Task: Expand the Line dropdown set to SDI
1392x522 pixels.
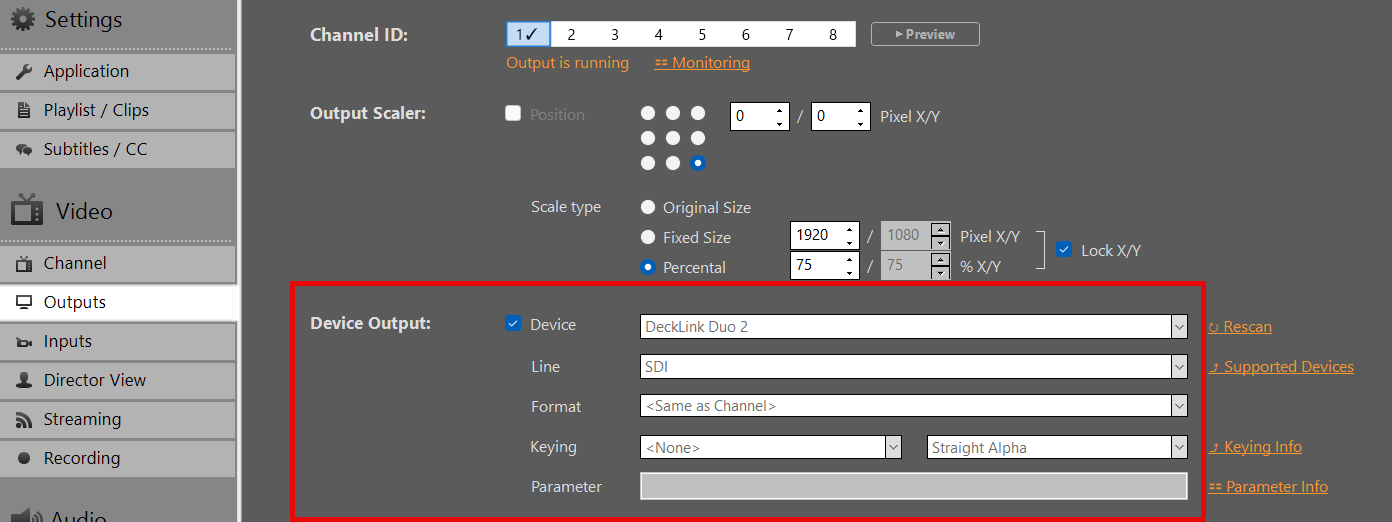Action: click(913, 367)
